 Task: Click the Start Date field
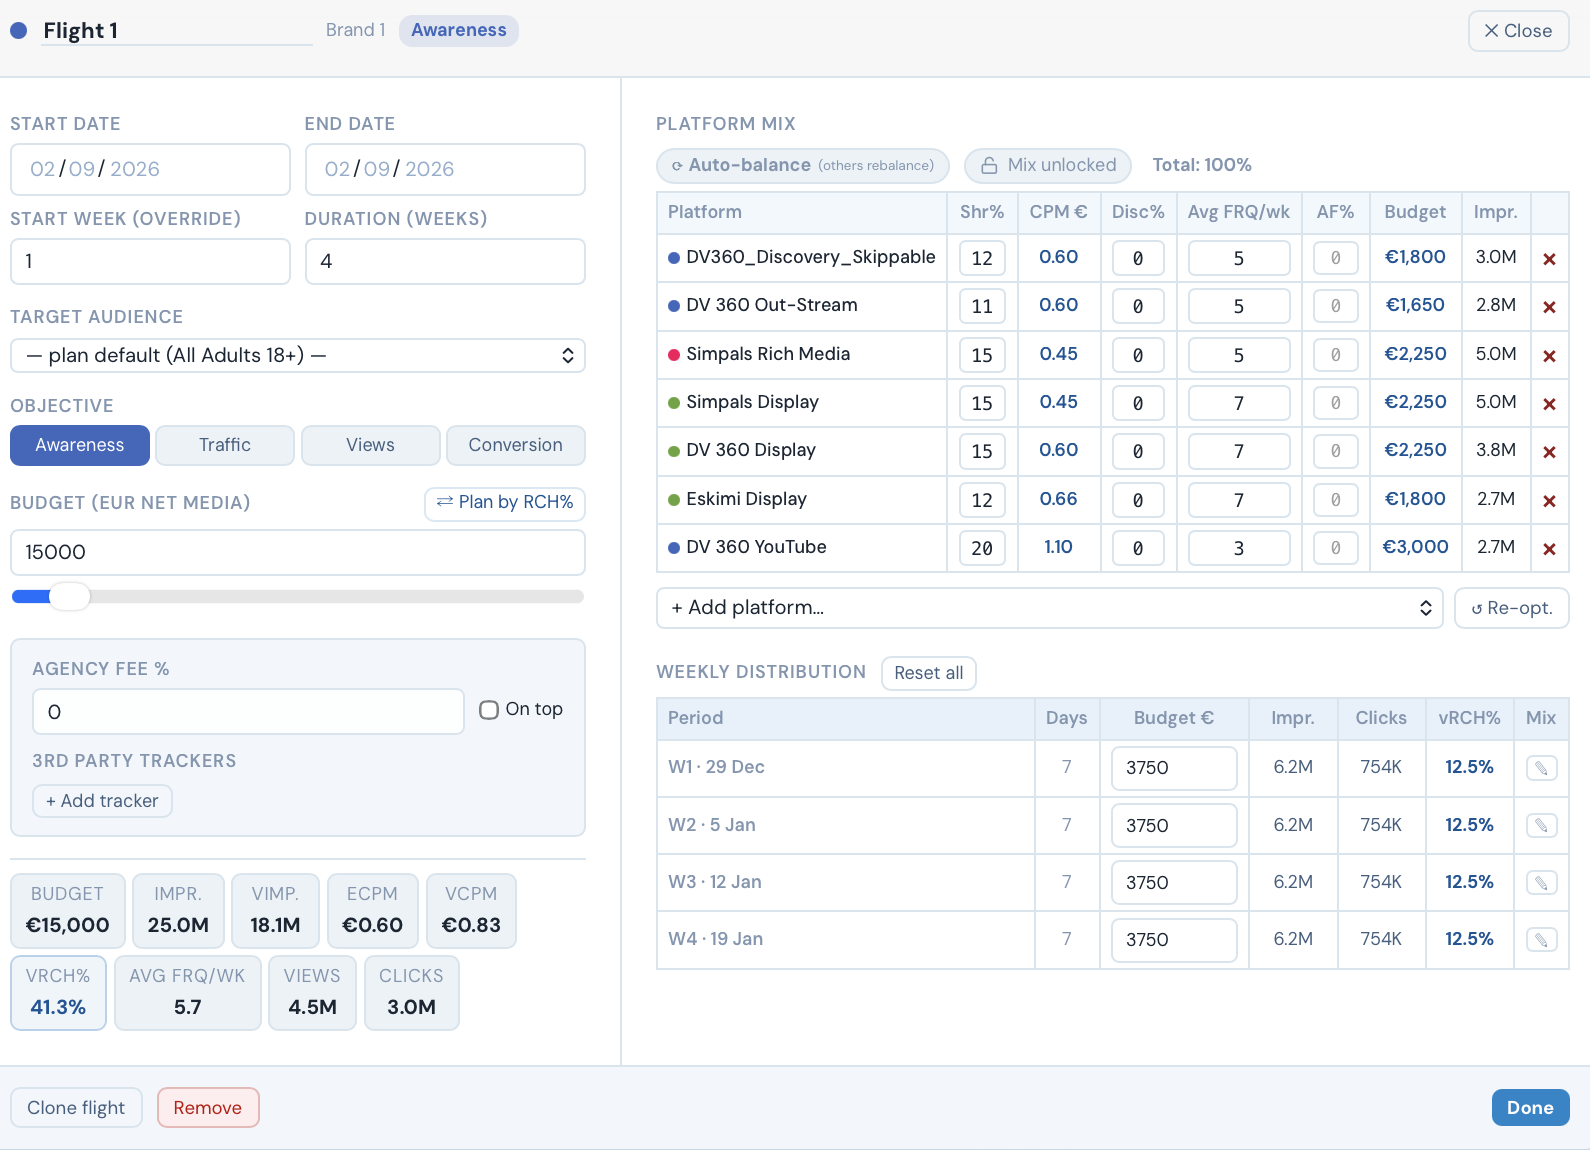click(x=150, y=169)
